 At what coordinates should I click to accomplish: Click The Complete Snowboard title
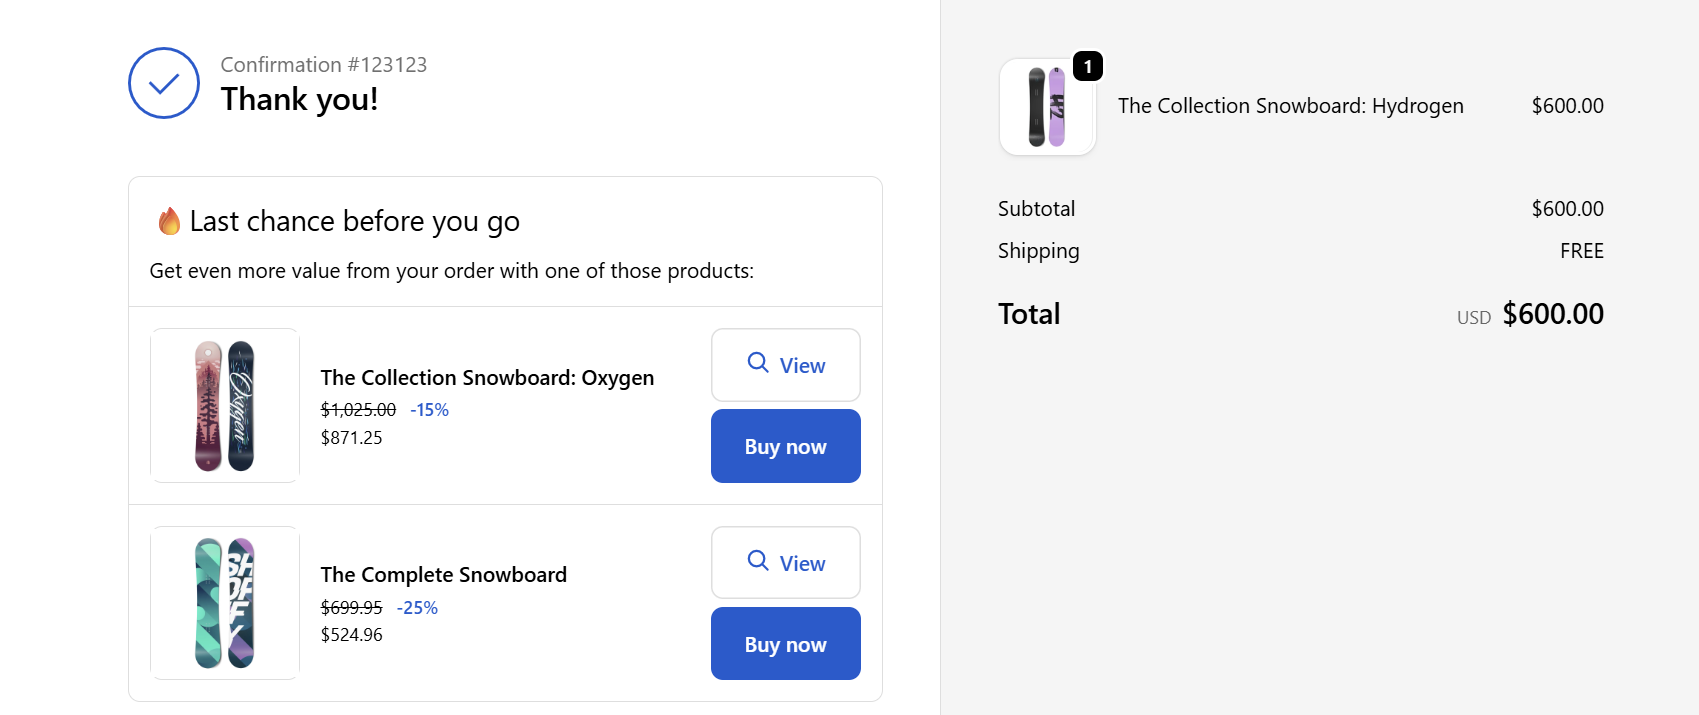tap(443, 575)
